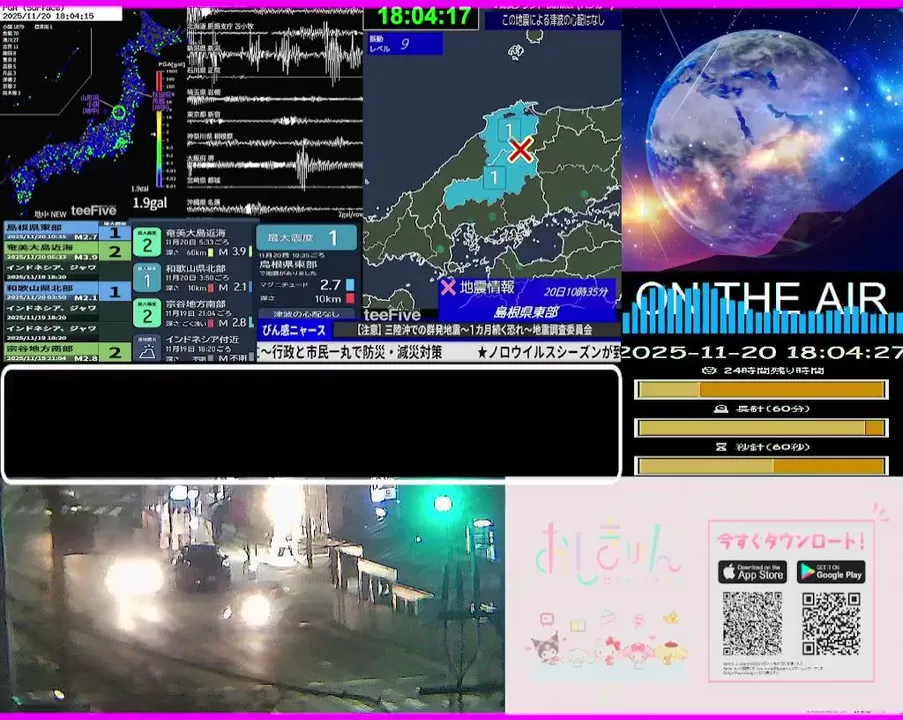Click the green circle marker on the Japan map

pos(119,112)
